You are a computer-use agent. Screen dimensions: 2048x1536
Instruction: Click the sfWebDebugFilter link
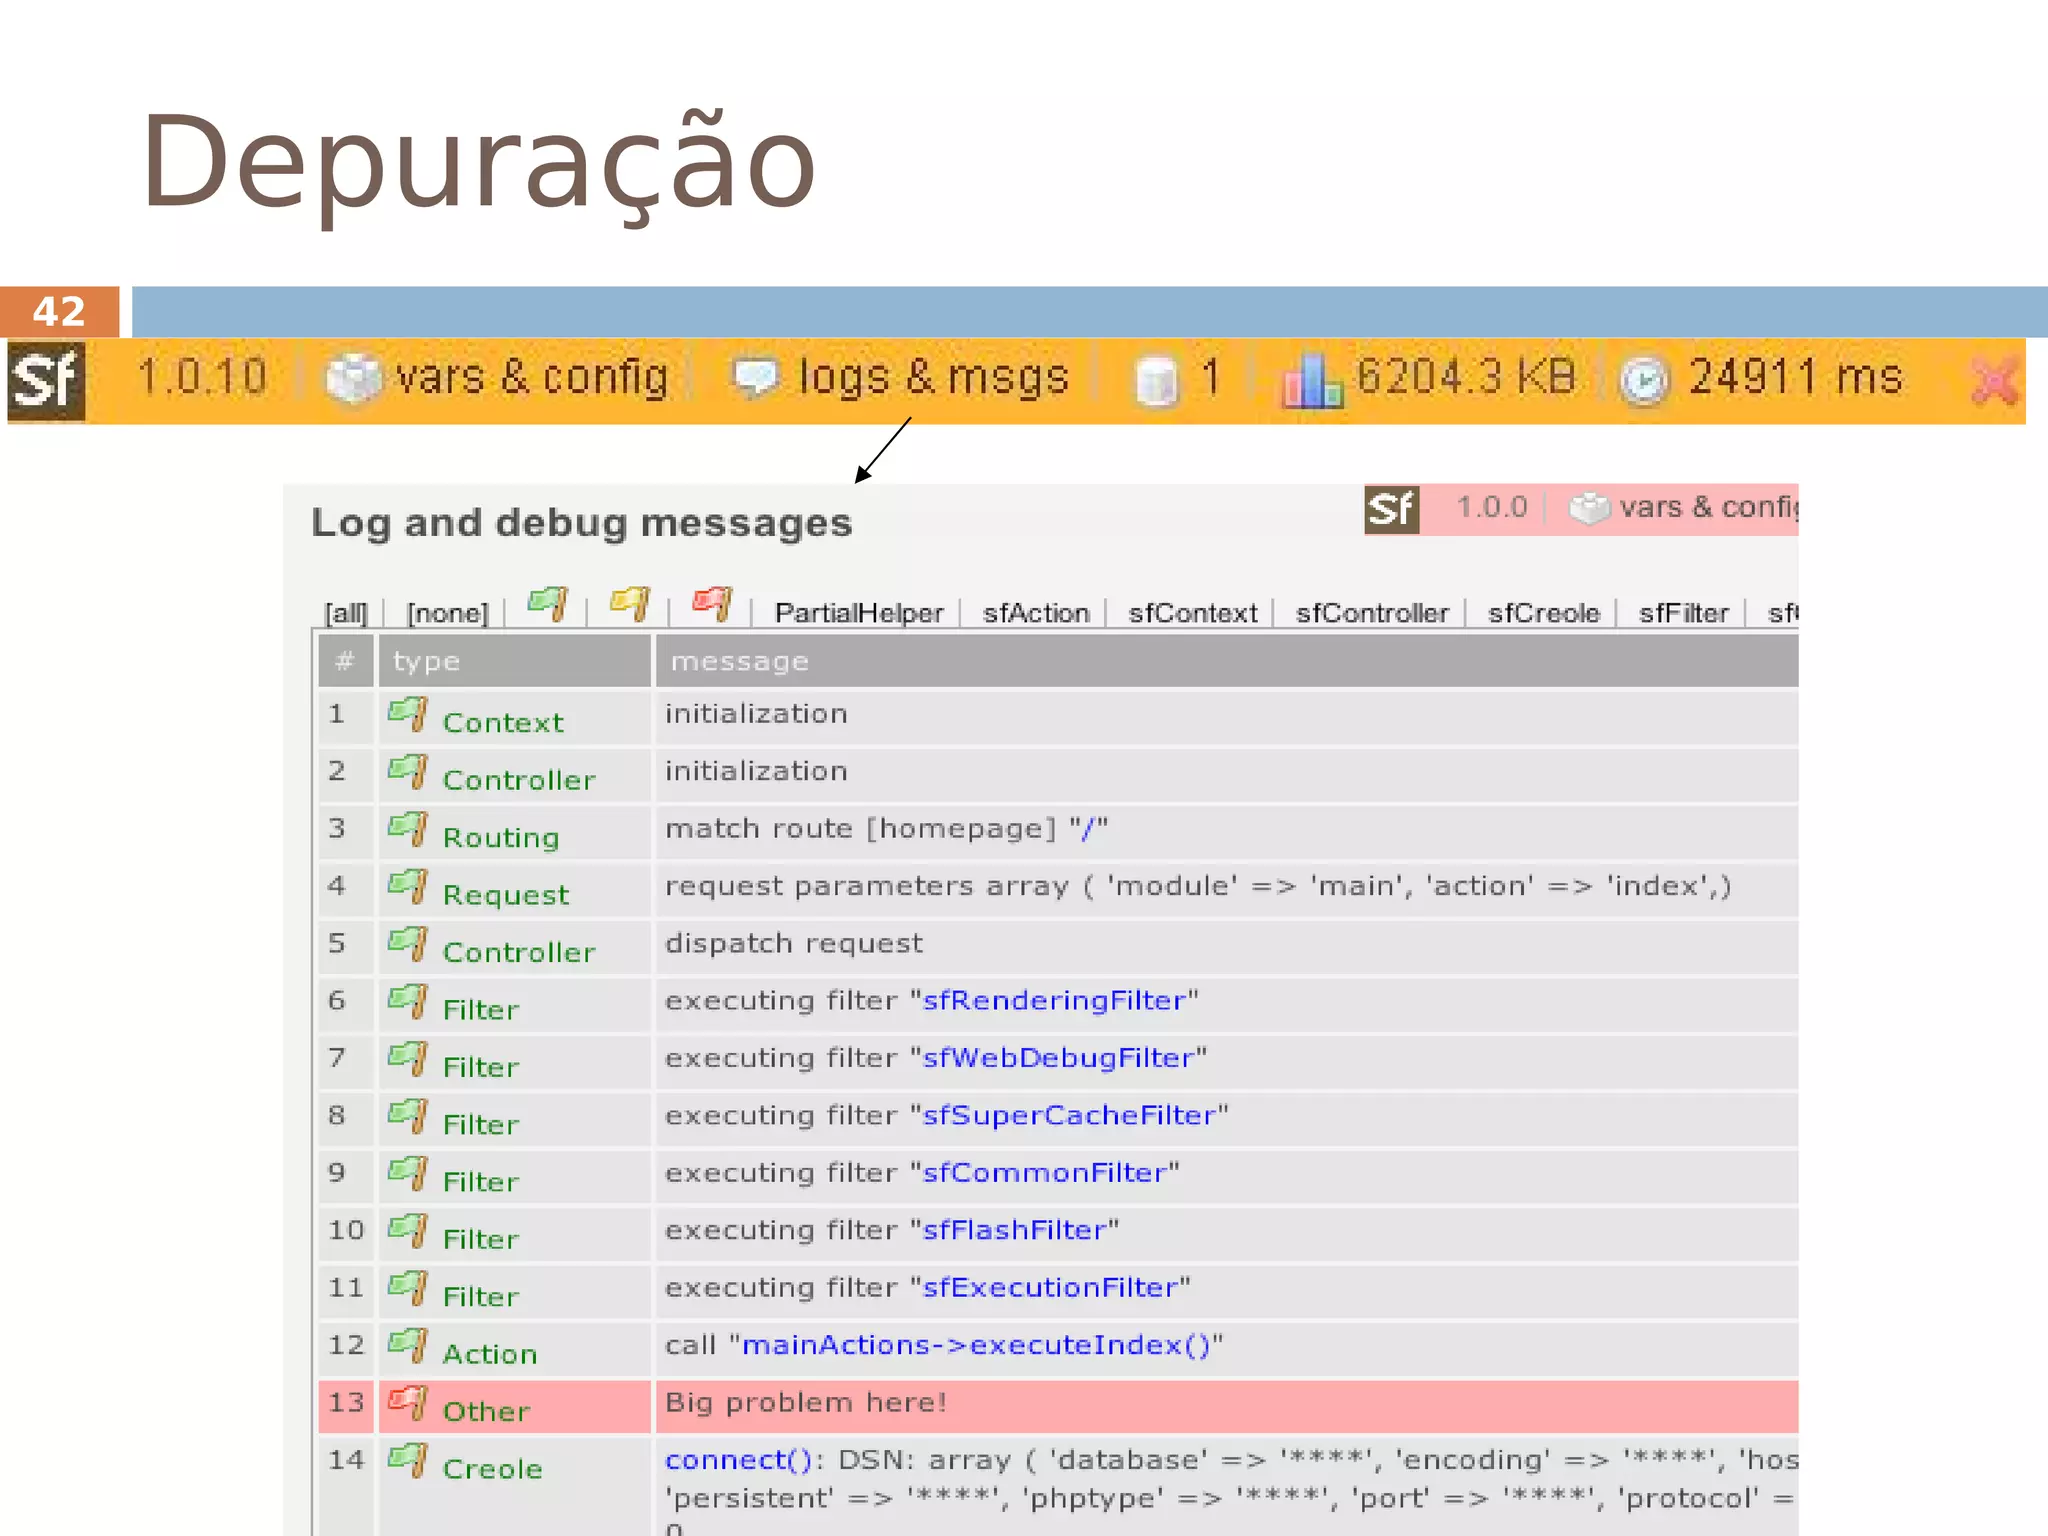coord(1058,1058)
